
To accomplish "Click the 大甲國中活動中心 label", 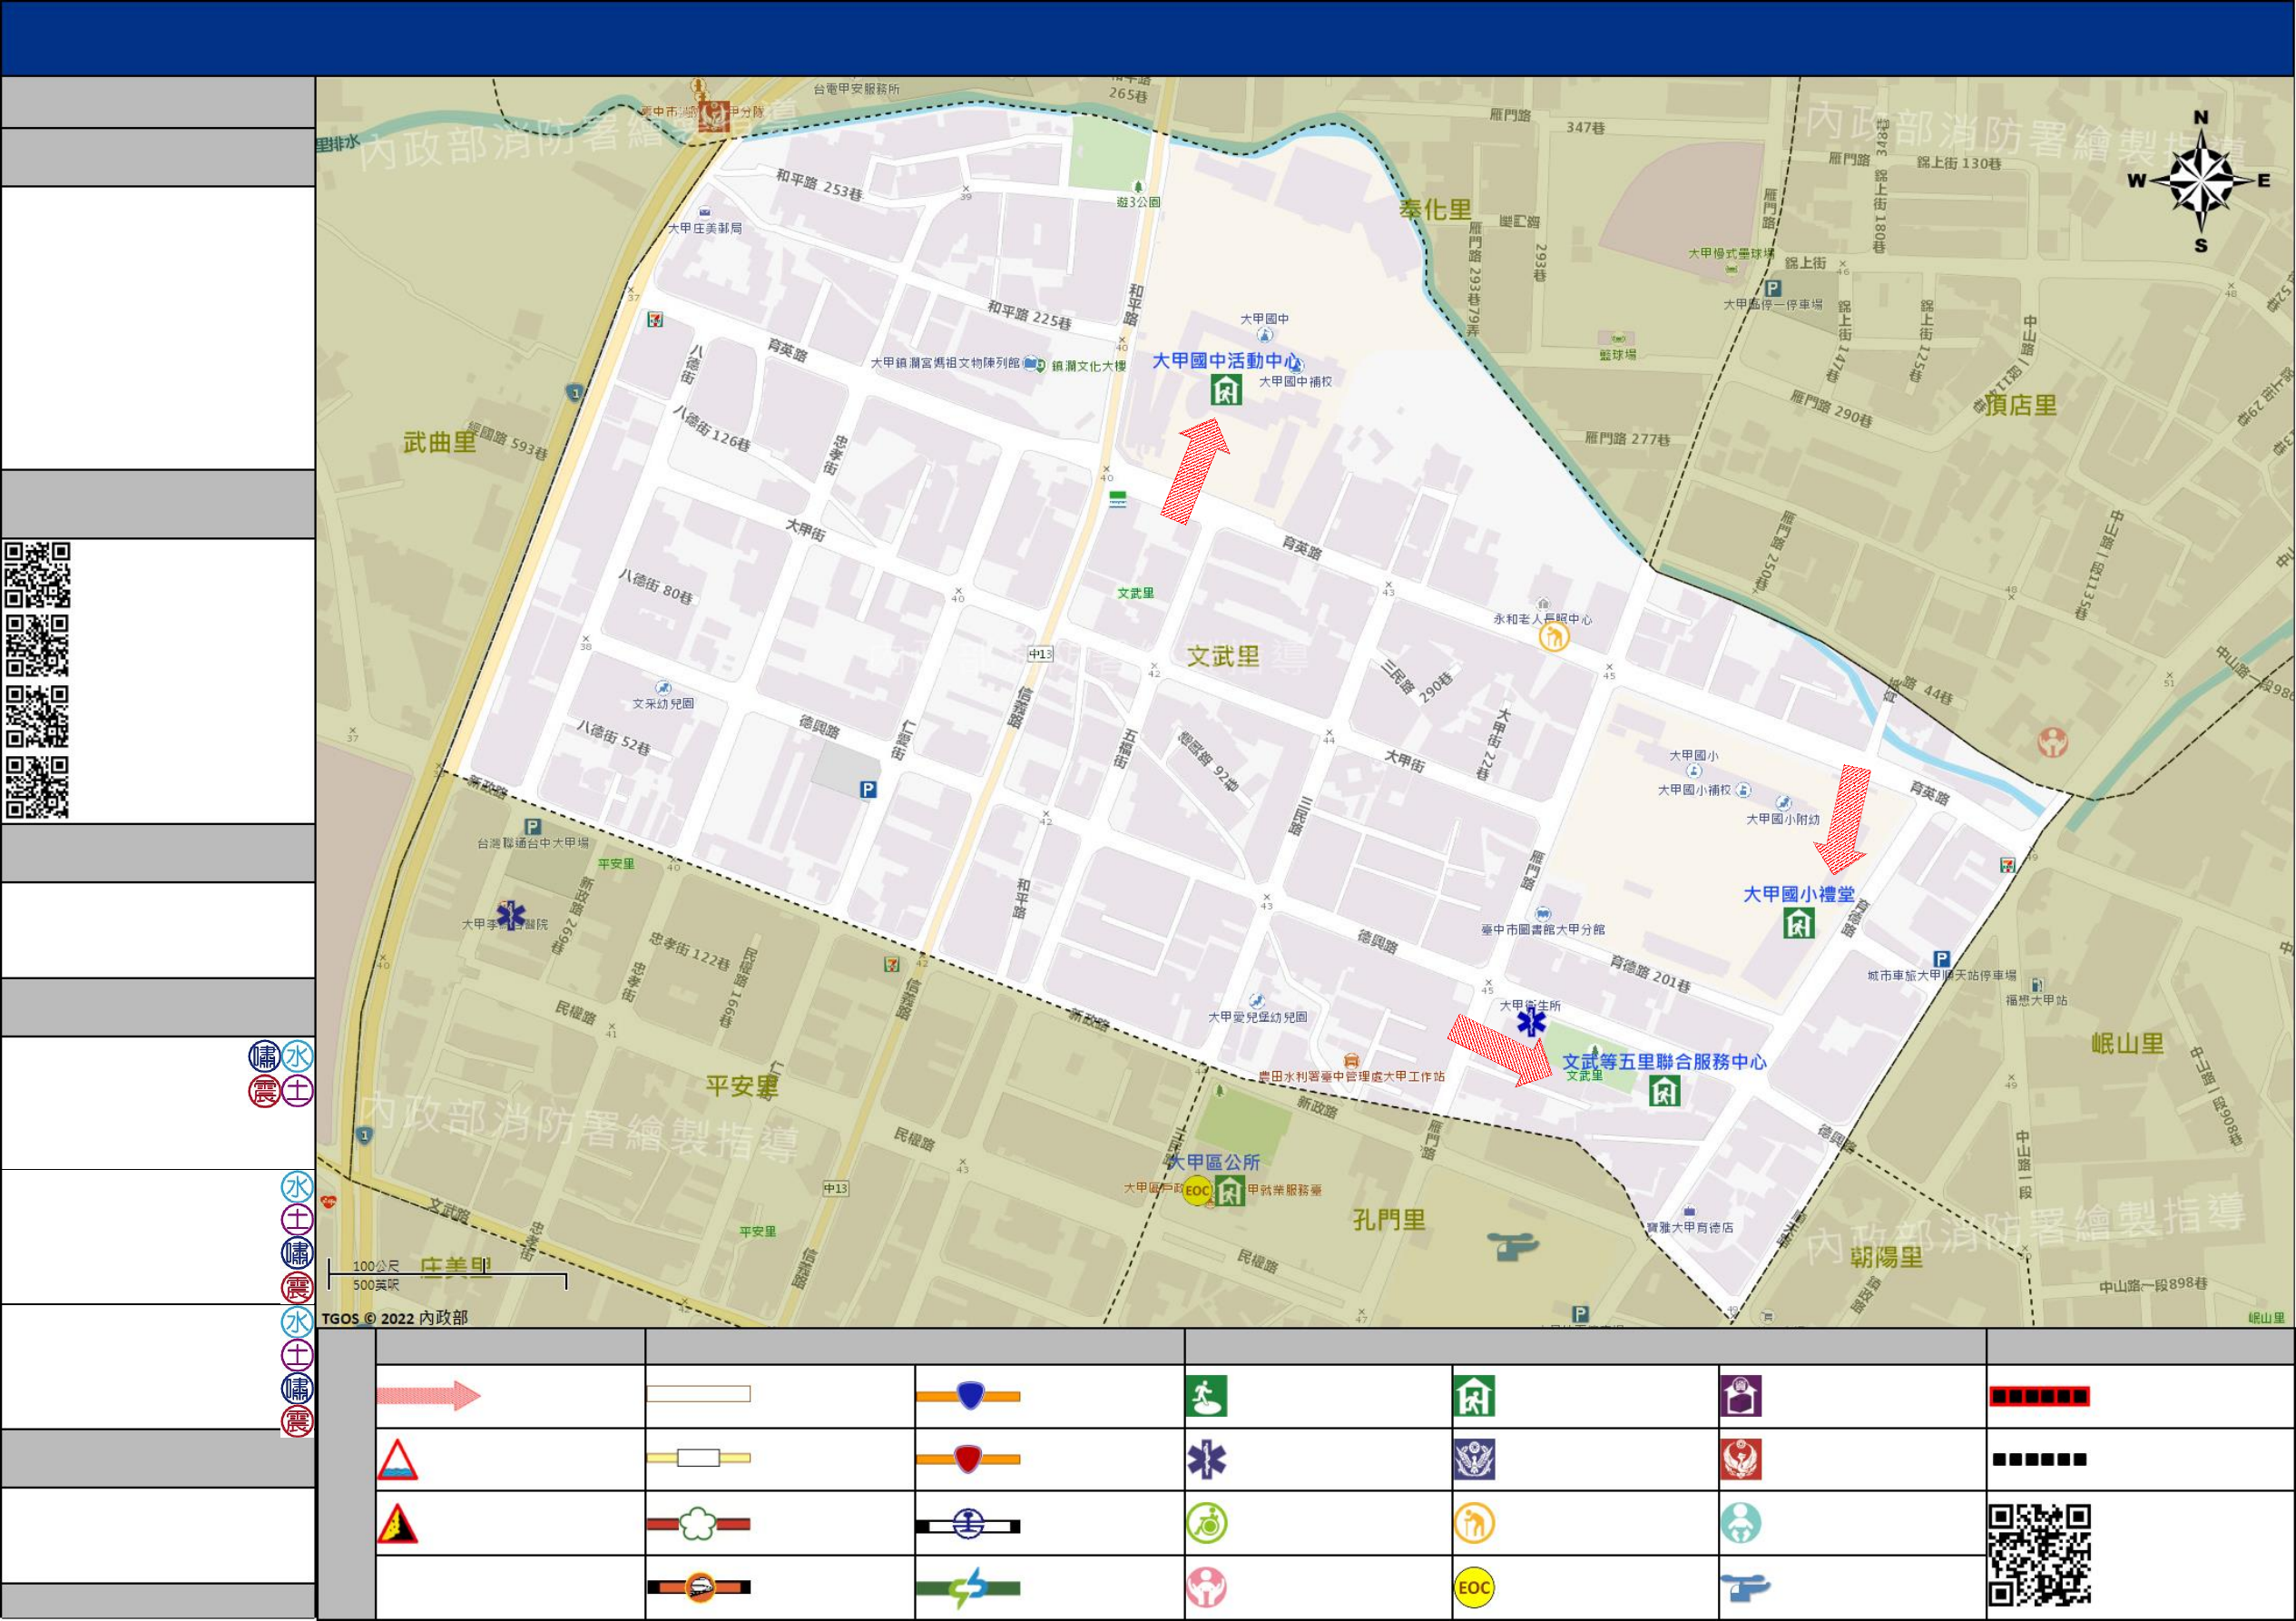I will click(1227, 361).
